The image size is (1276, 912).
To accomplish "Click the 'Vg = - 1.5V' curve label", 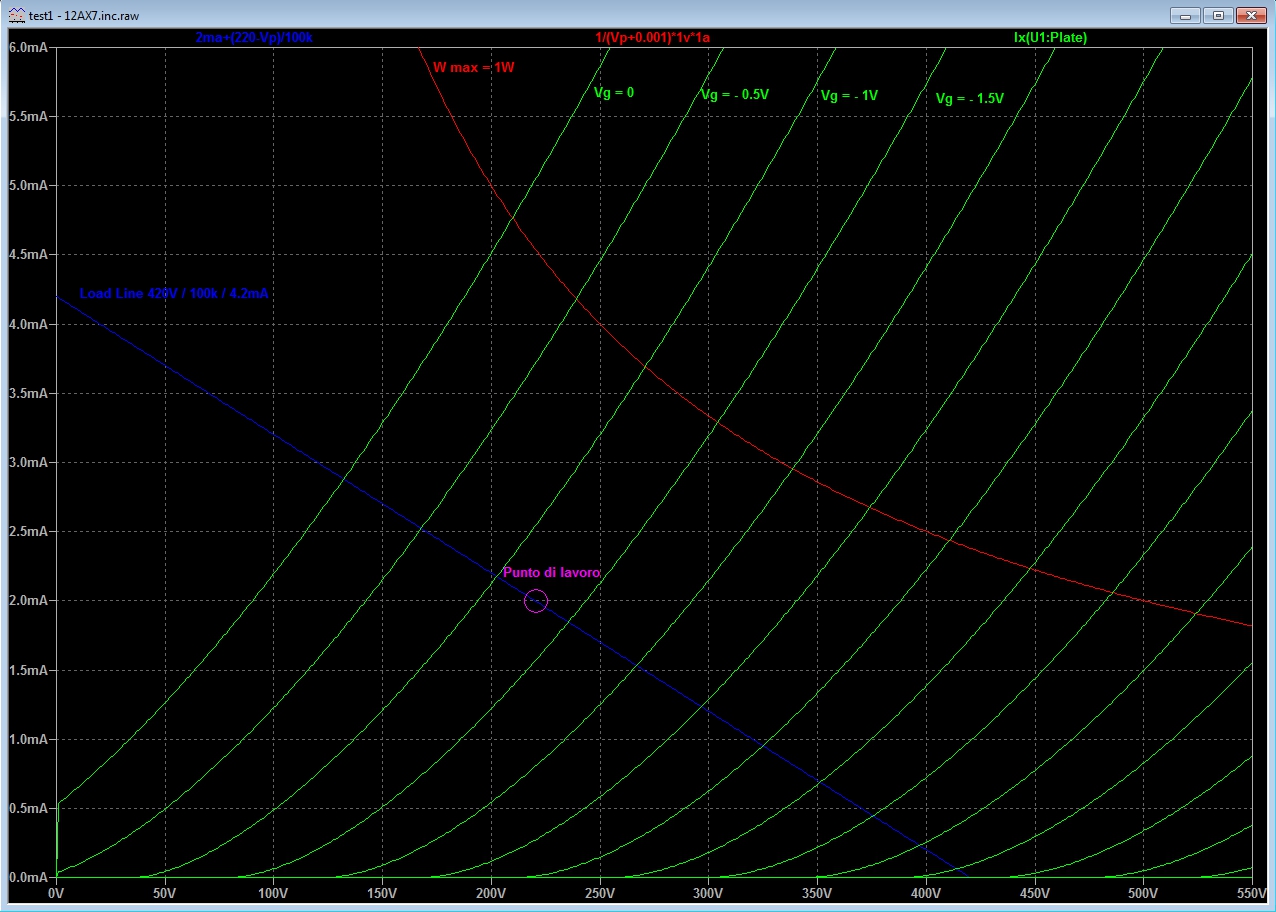I will 968,99.
